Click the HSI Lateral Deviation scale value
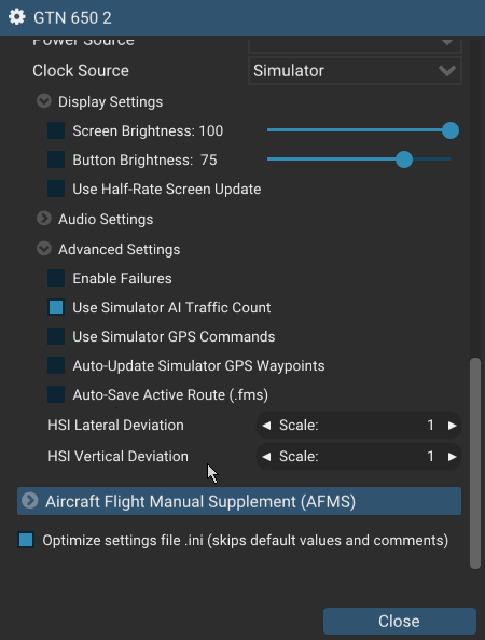Screen dimensions: 485x640 [430, 425]
